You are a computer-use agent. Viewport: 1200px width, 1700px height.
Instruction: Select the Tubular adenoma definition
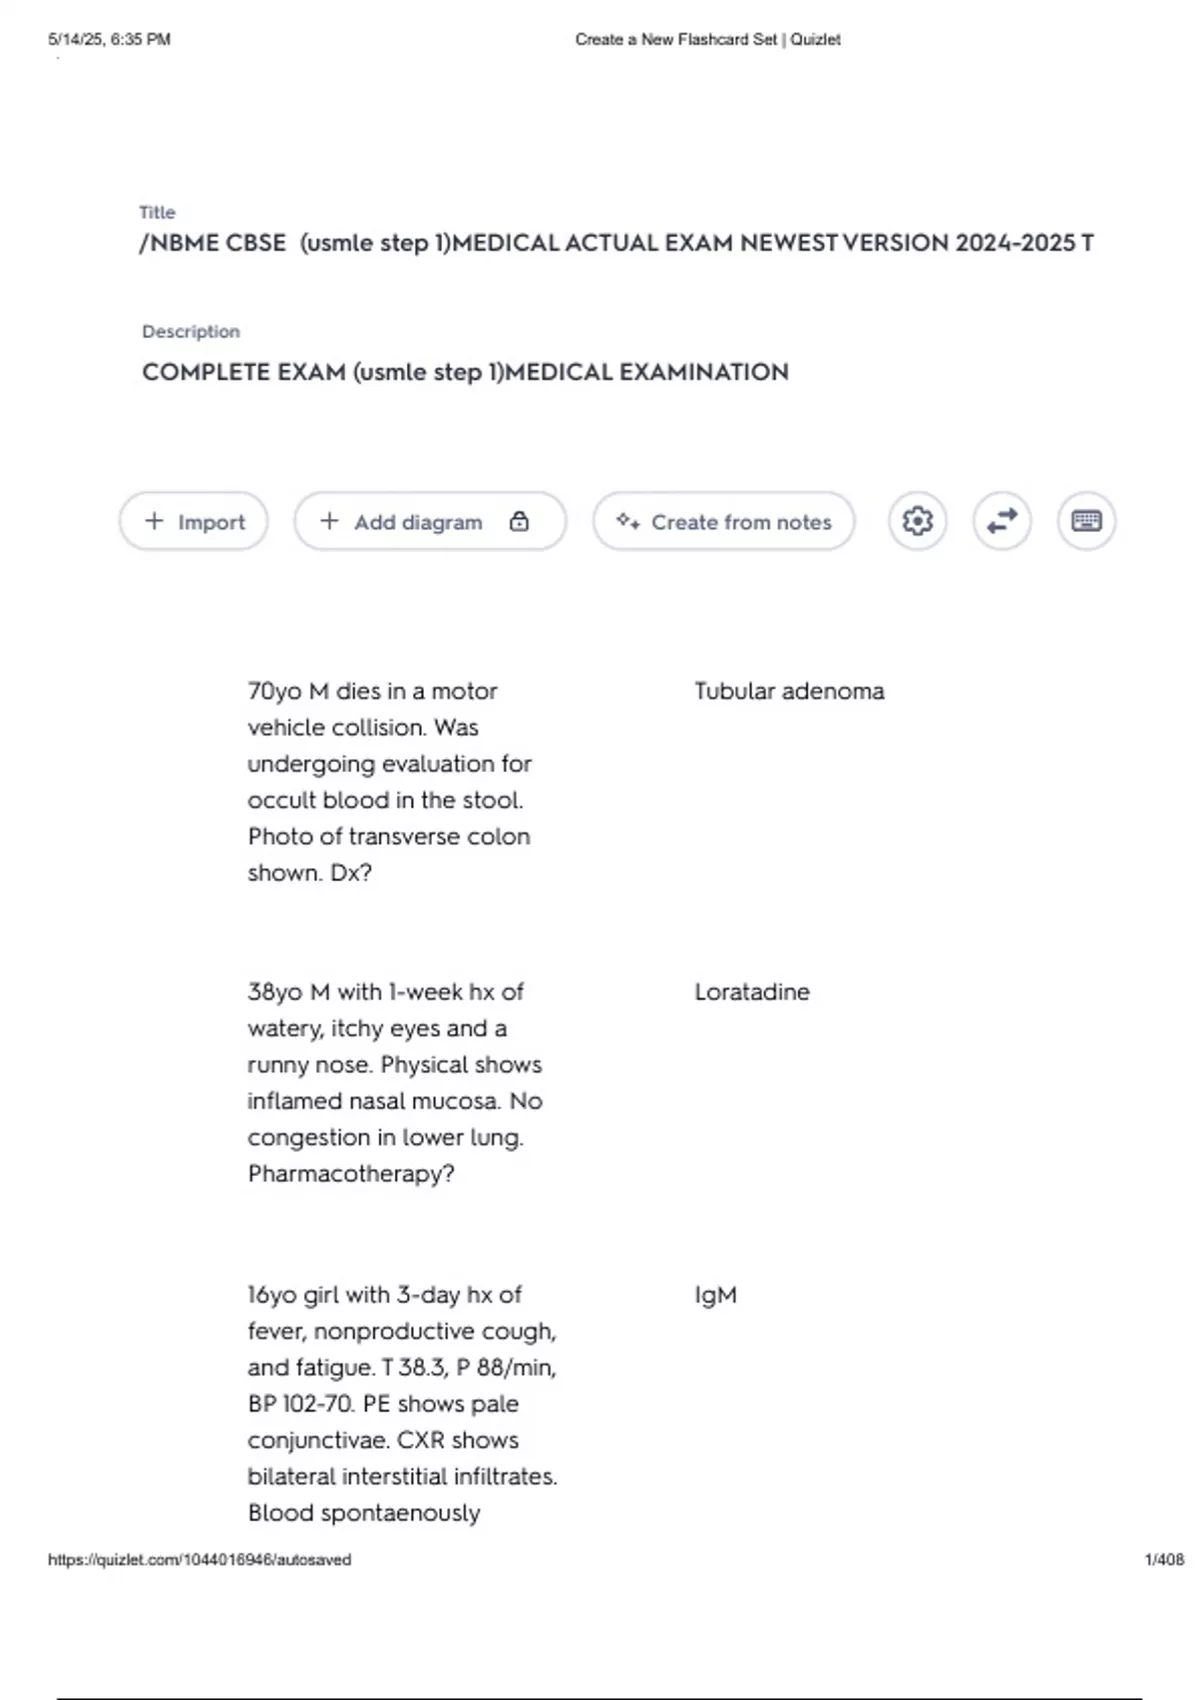click(789, 691)
